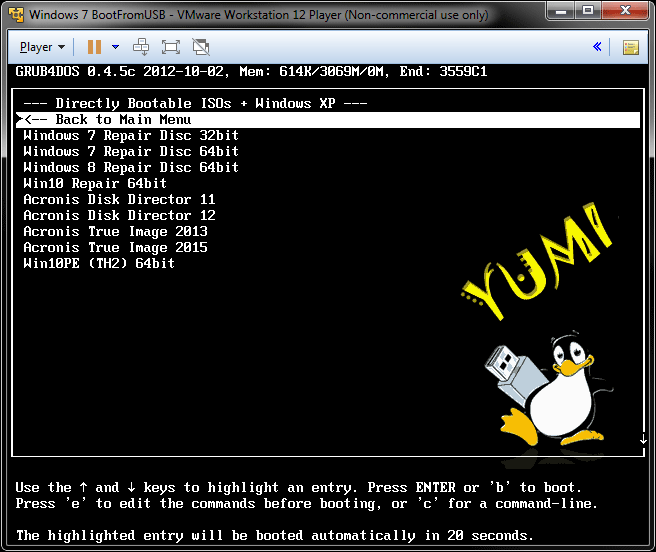Open the VMware notes/message log icon

(x=630, y=47)
